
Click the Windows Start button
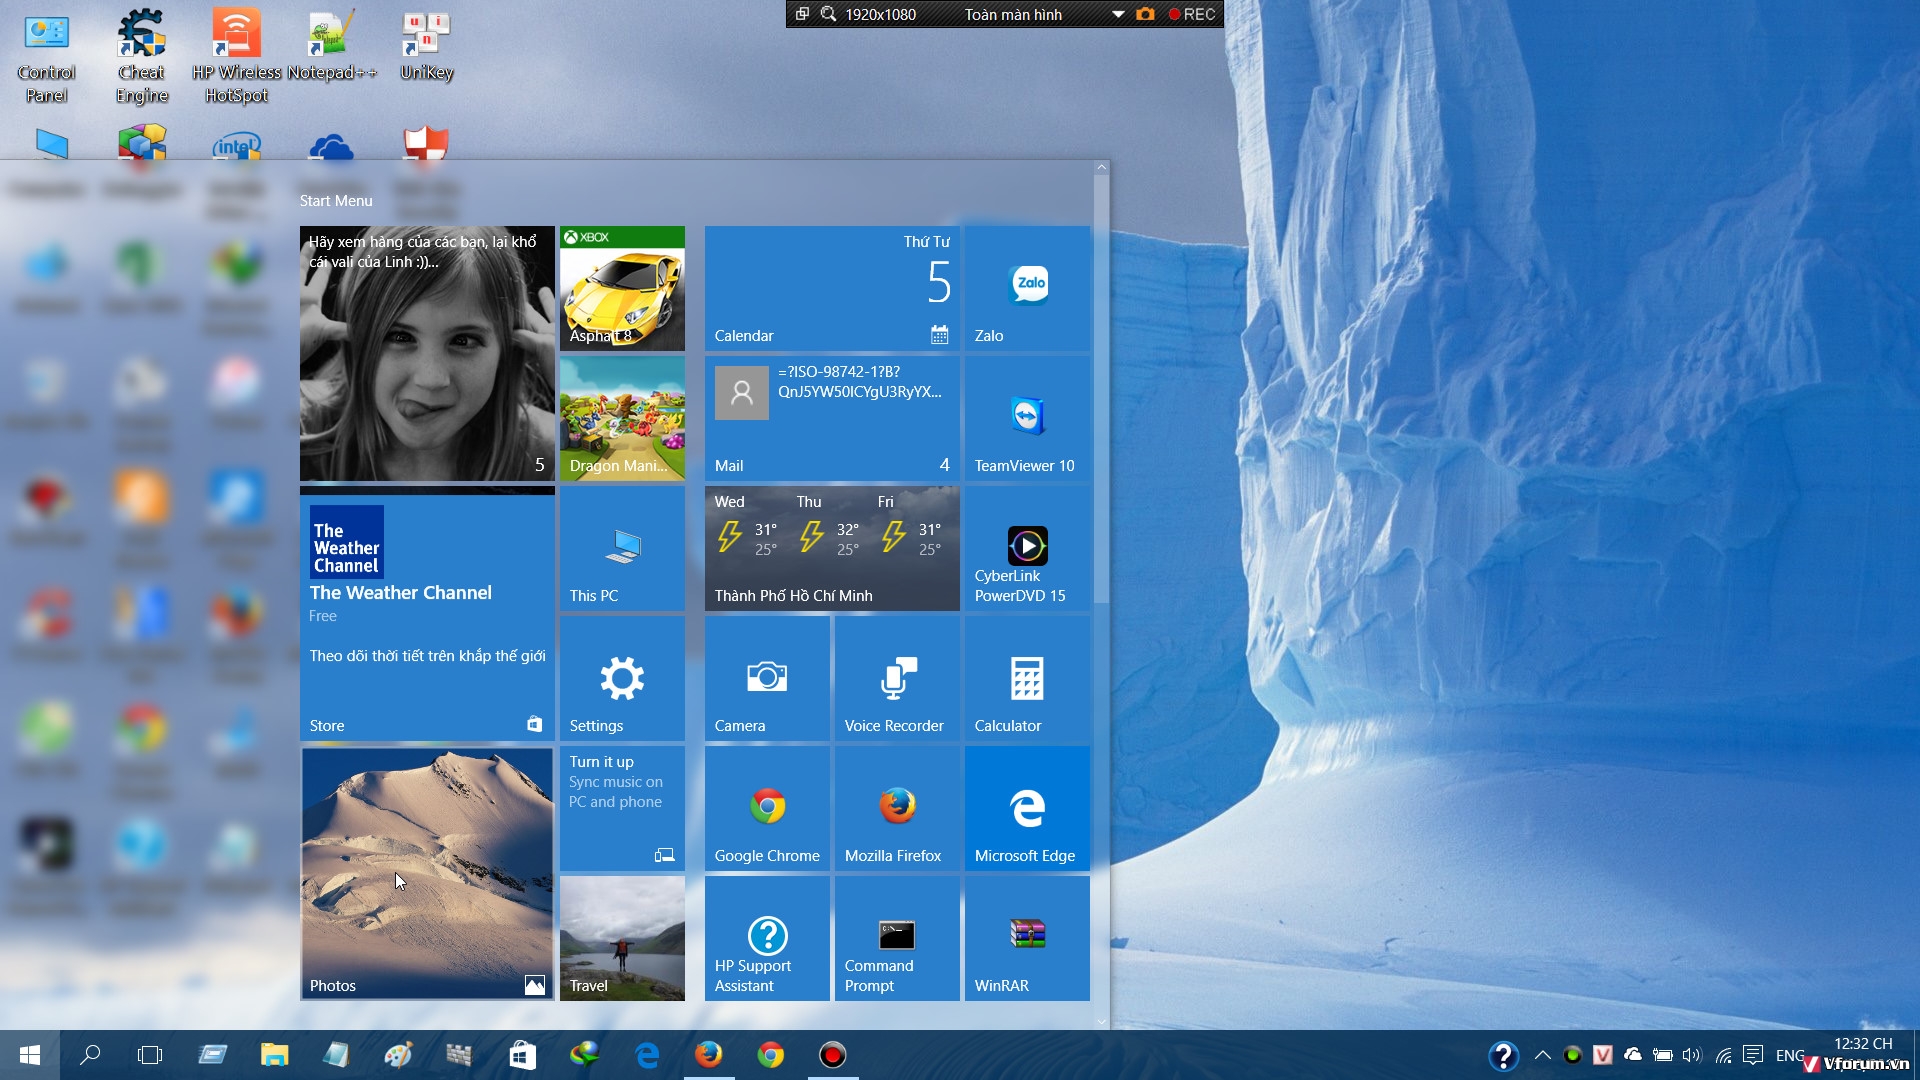click(30, 1055)
